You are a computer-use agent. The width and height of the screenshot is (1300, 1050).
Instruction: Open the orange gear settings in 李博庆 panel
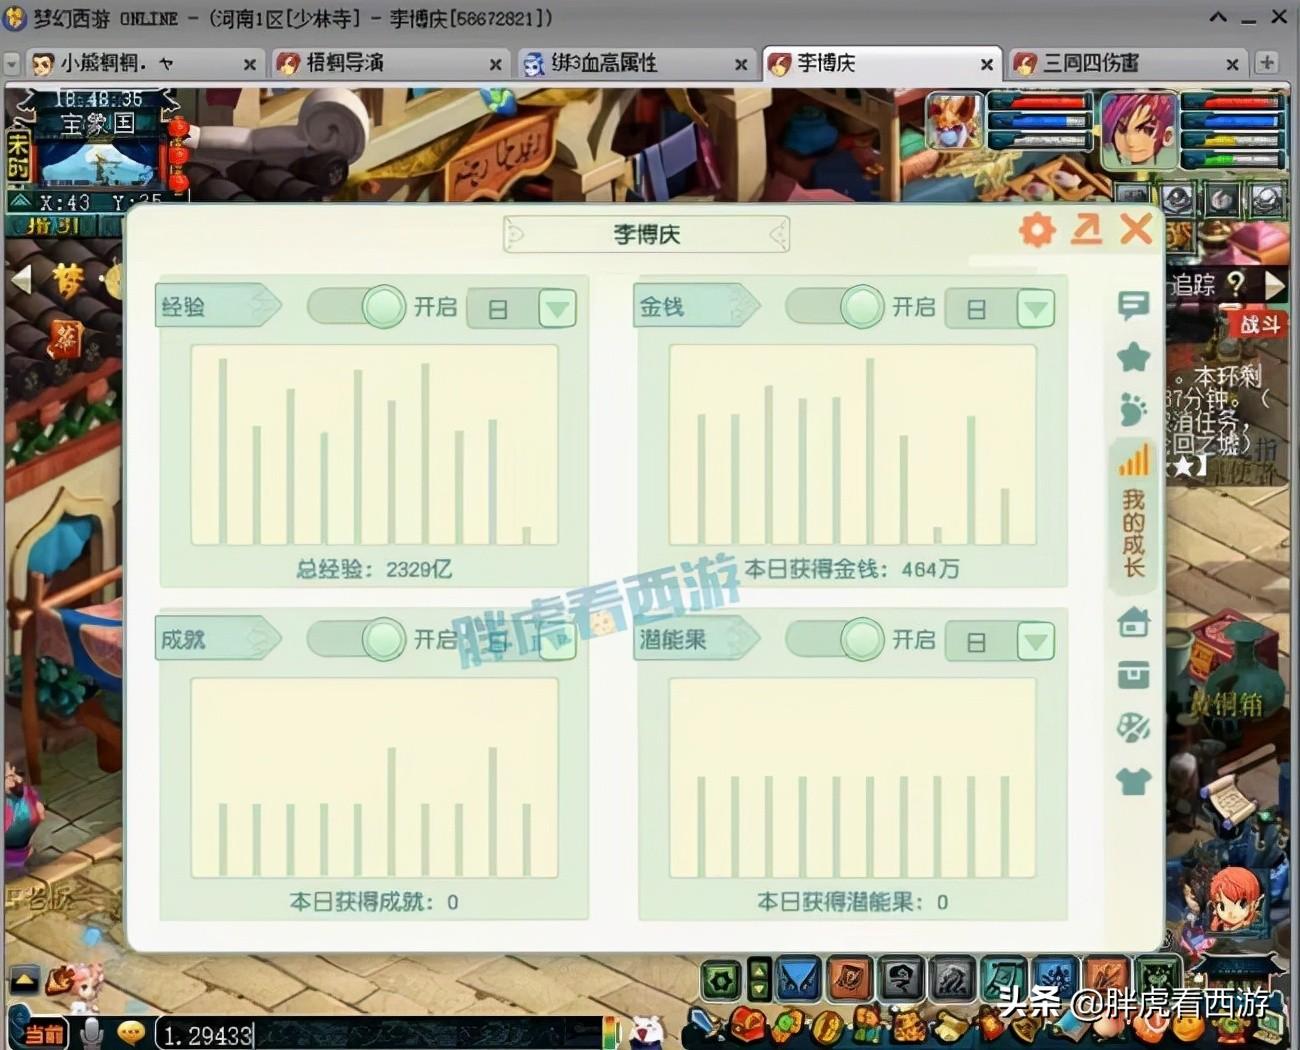1037,230
